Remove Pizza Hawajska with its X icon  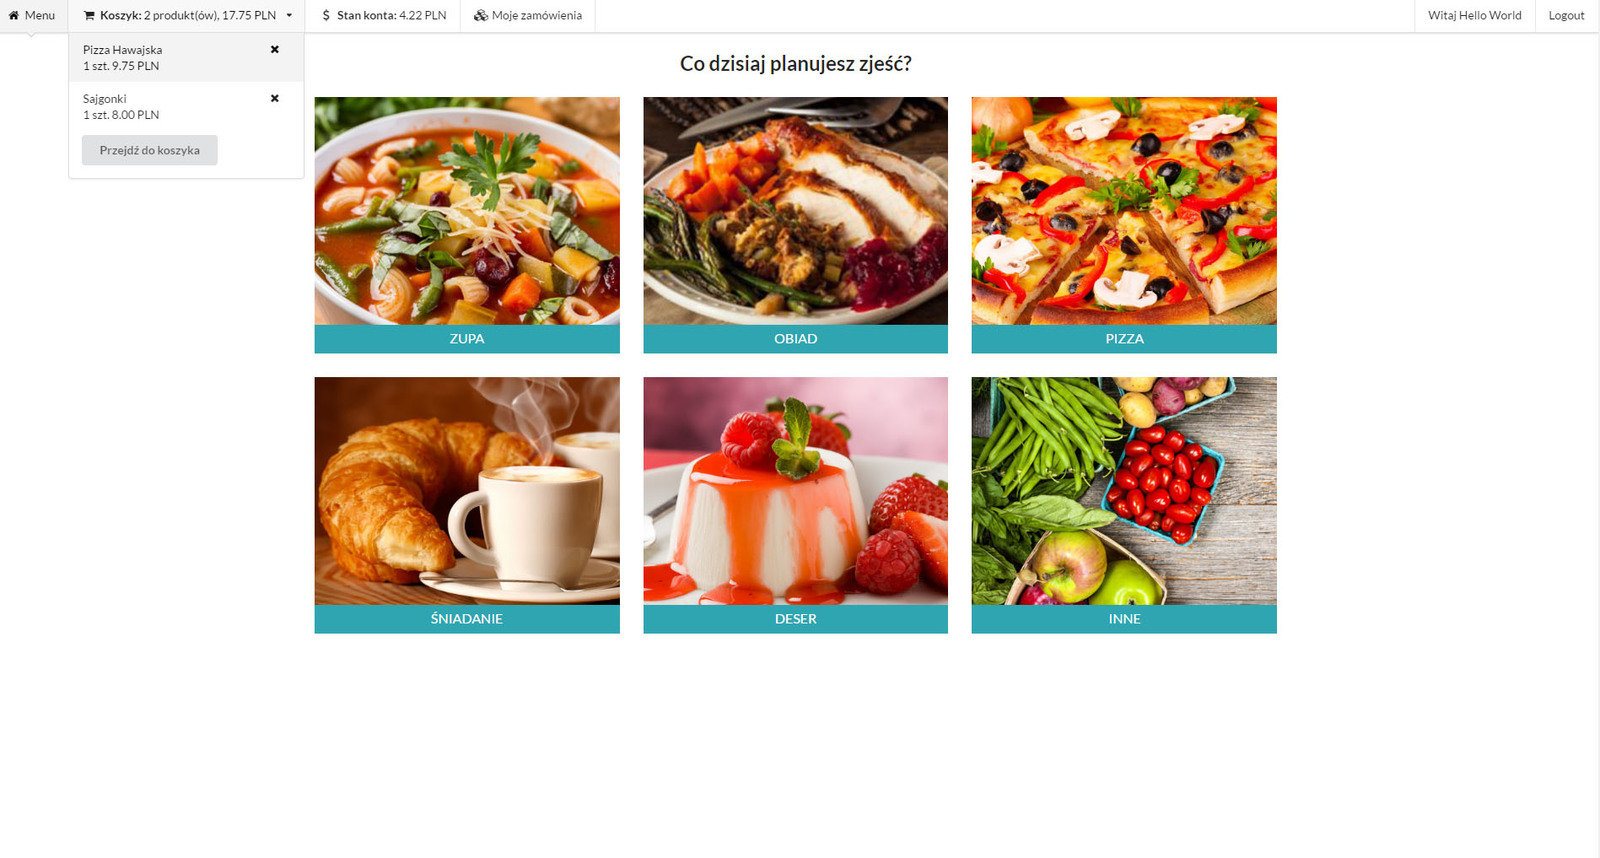click(x=275, y=49)
